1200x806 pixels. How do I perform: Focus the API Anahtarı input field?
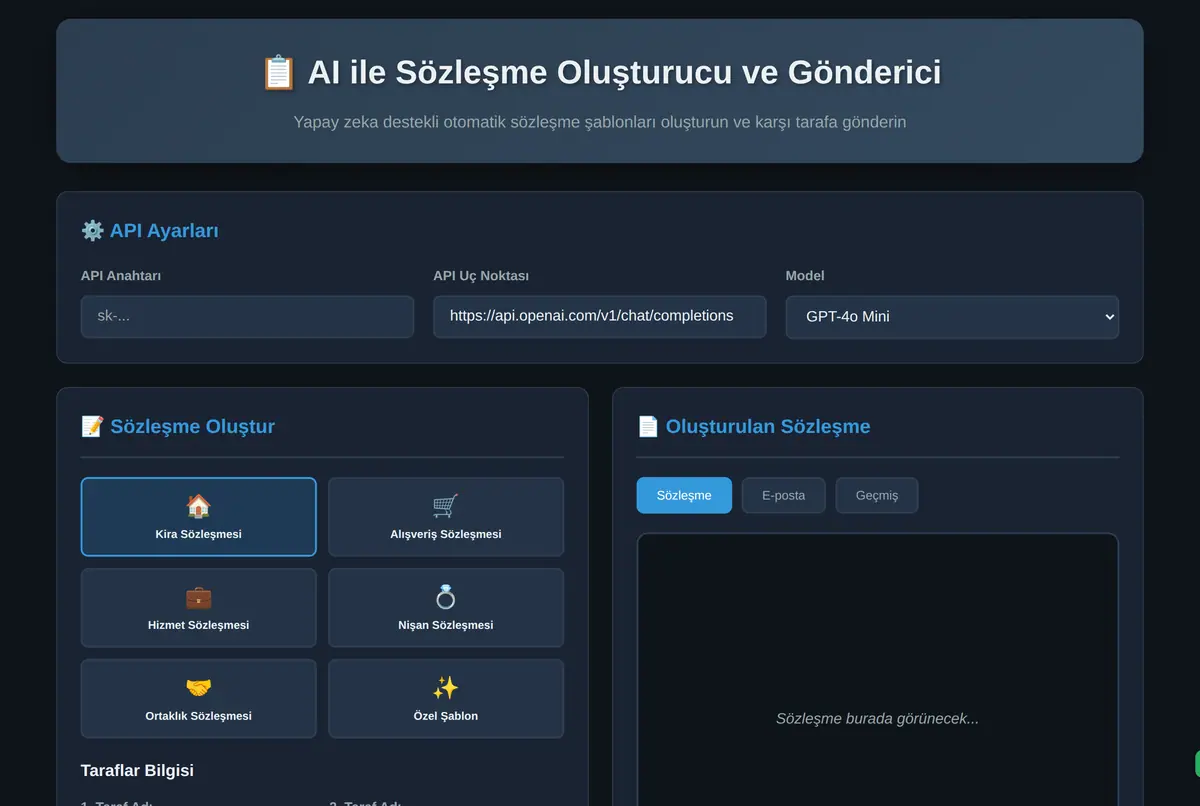tap(247, 316)
